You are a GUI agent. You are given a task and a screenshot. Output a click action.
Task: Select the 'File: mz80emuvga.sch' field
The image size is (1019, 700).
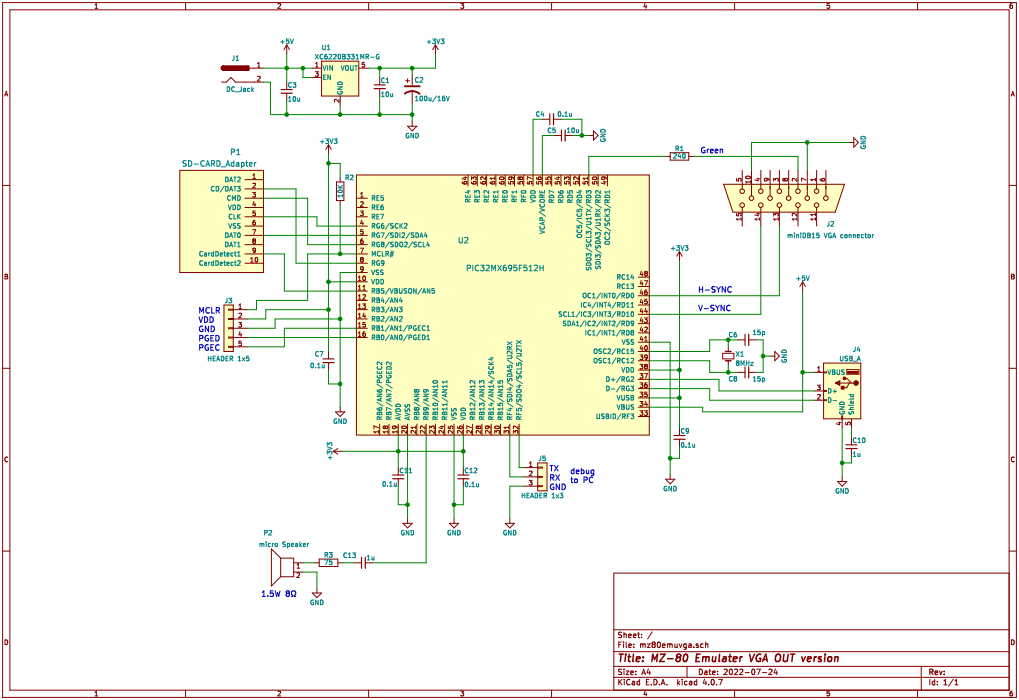coord(663,645)
